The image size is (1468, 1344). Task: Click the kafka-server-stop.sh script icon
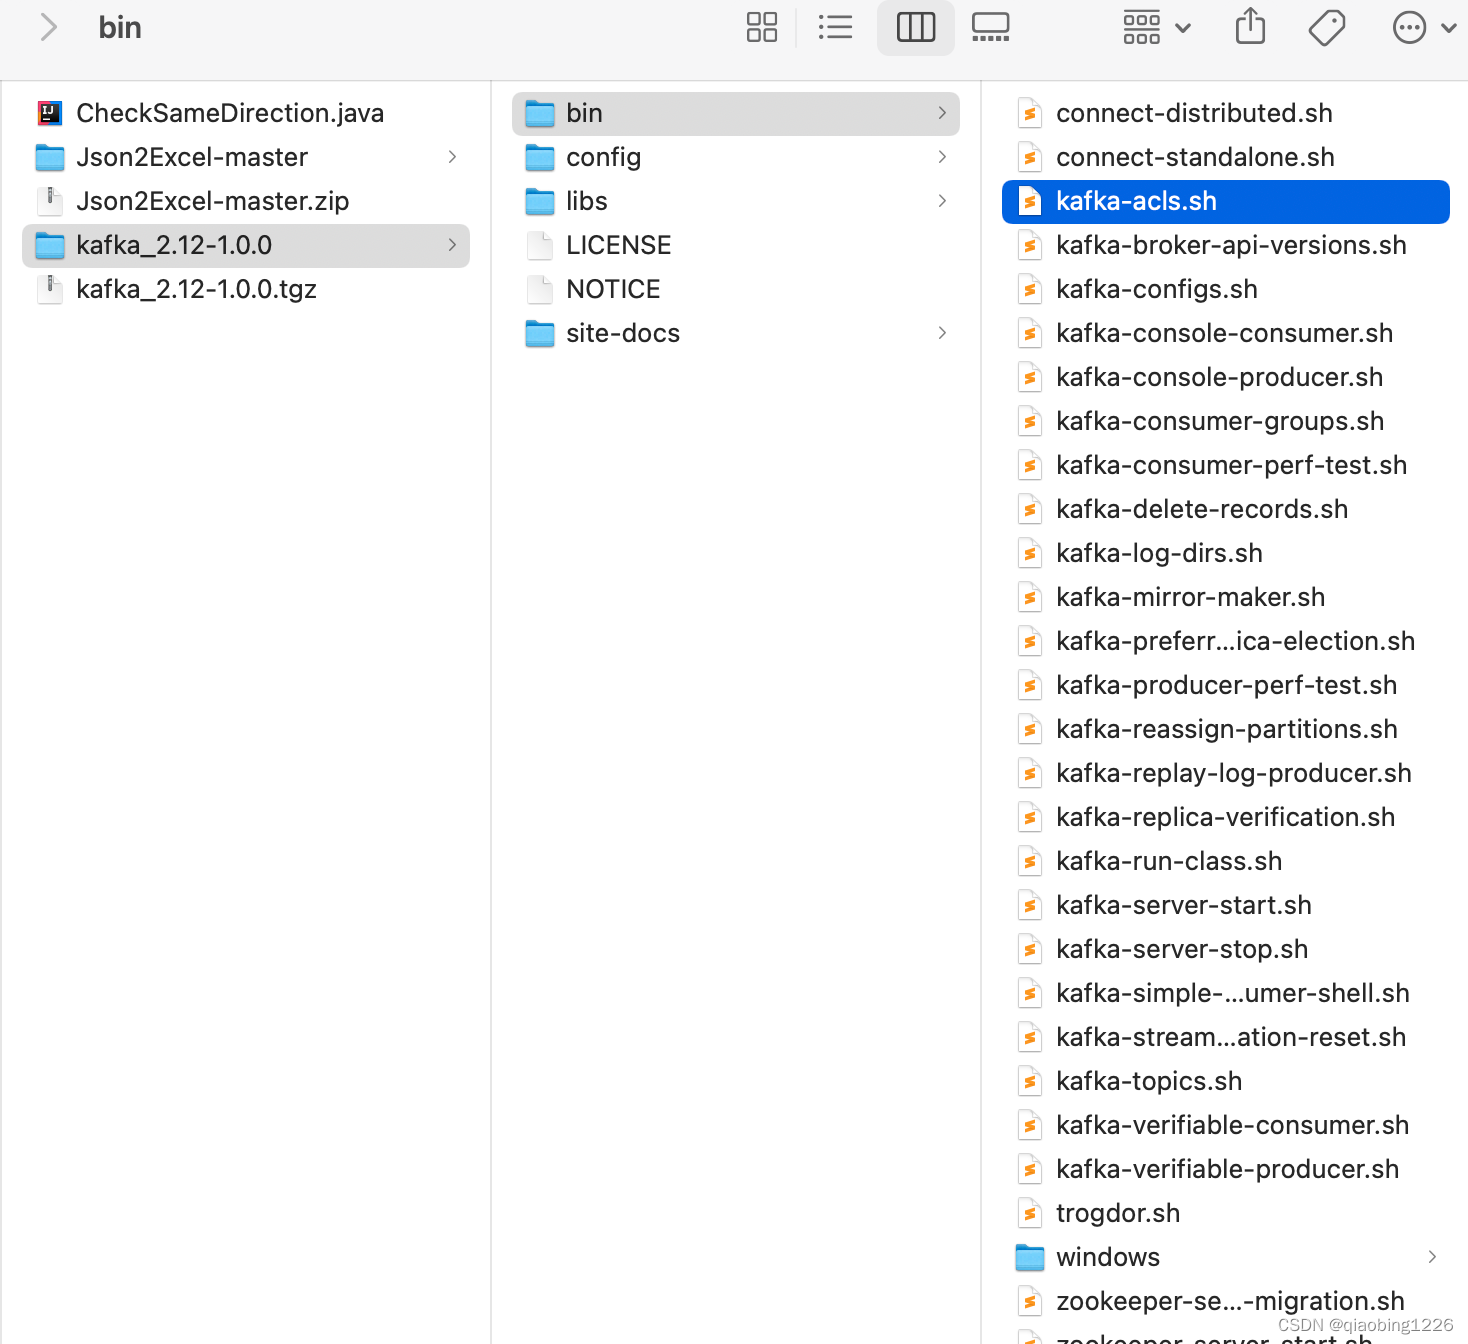click(1030, 949)
